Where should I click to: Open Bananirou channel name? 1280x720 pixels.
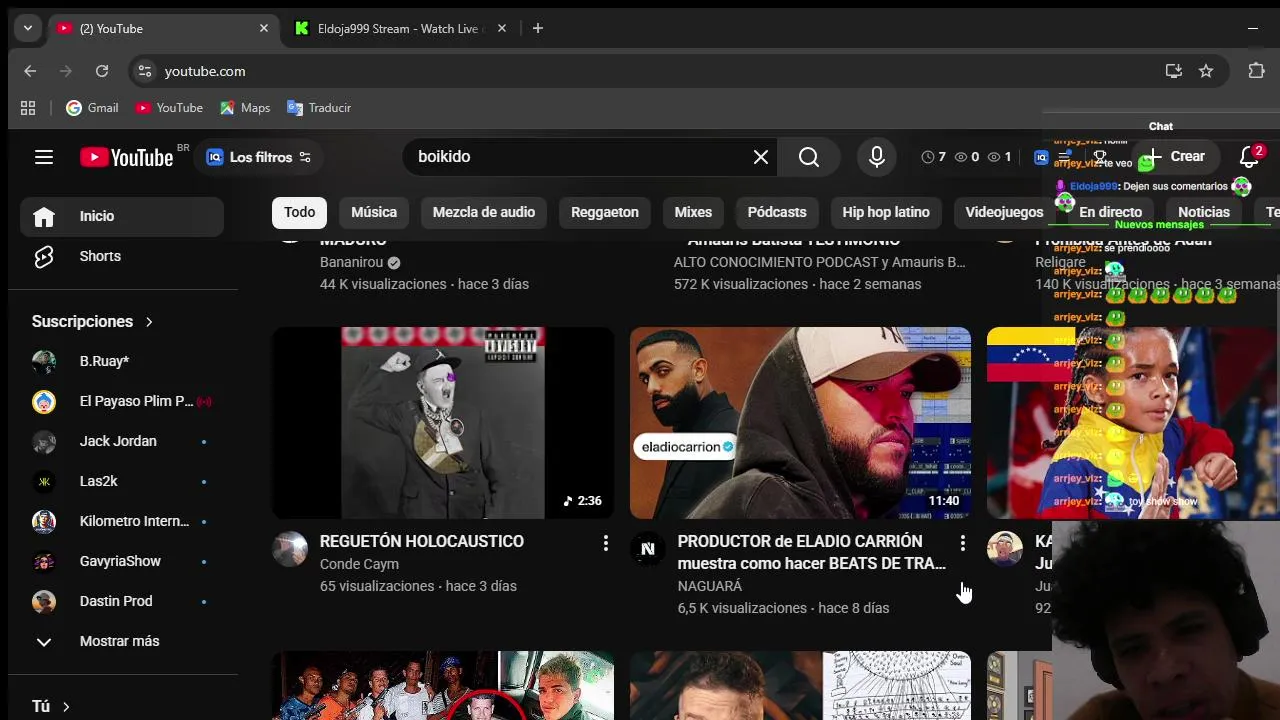351,262
